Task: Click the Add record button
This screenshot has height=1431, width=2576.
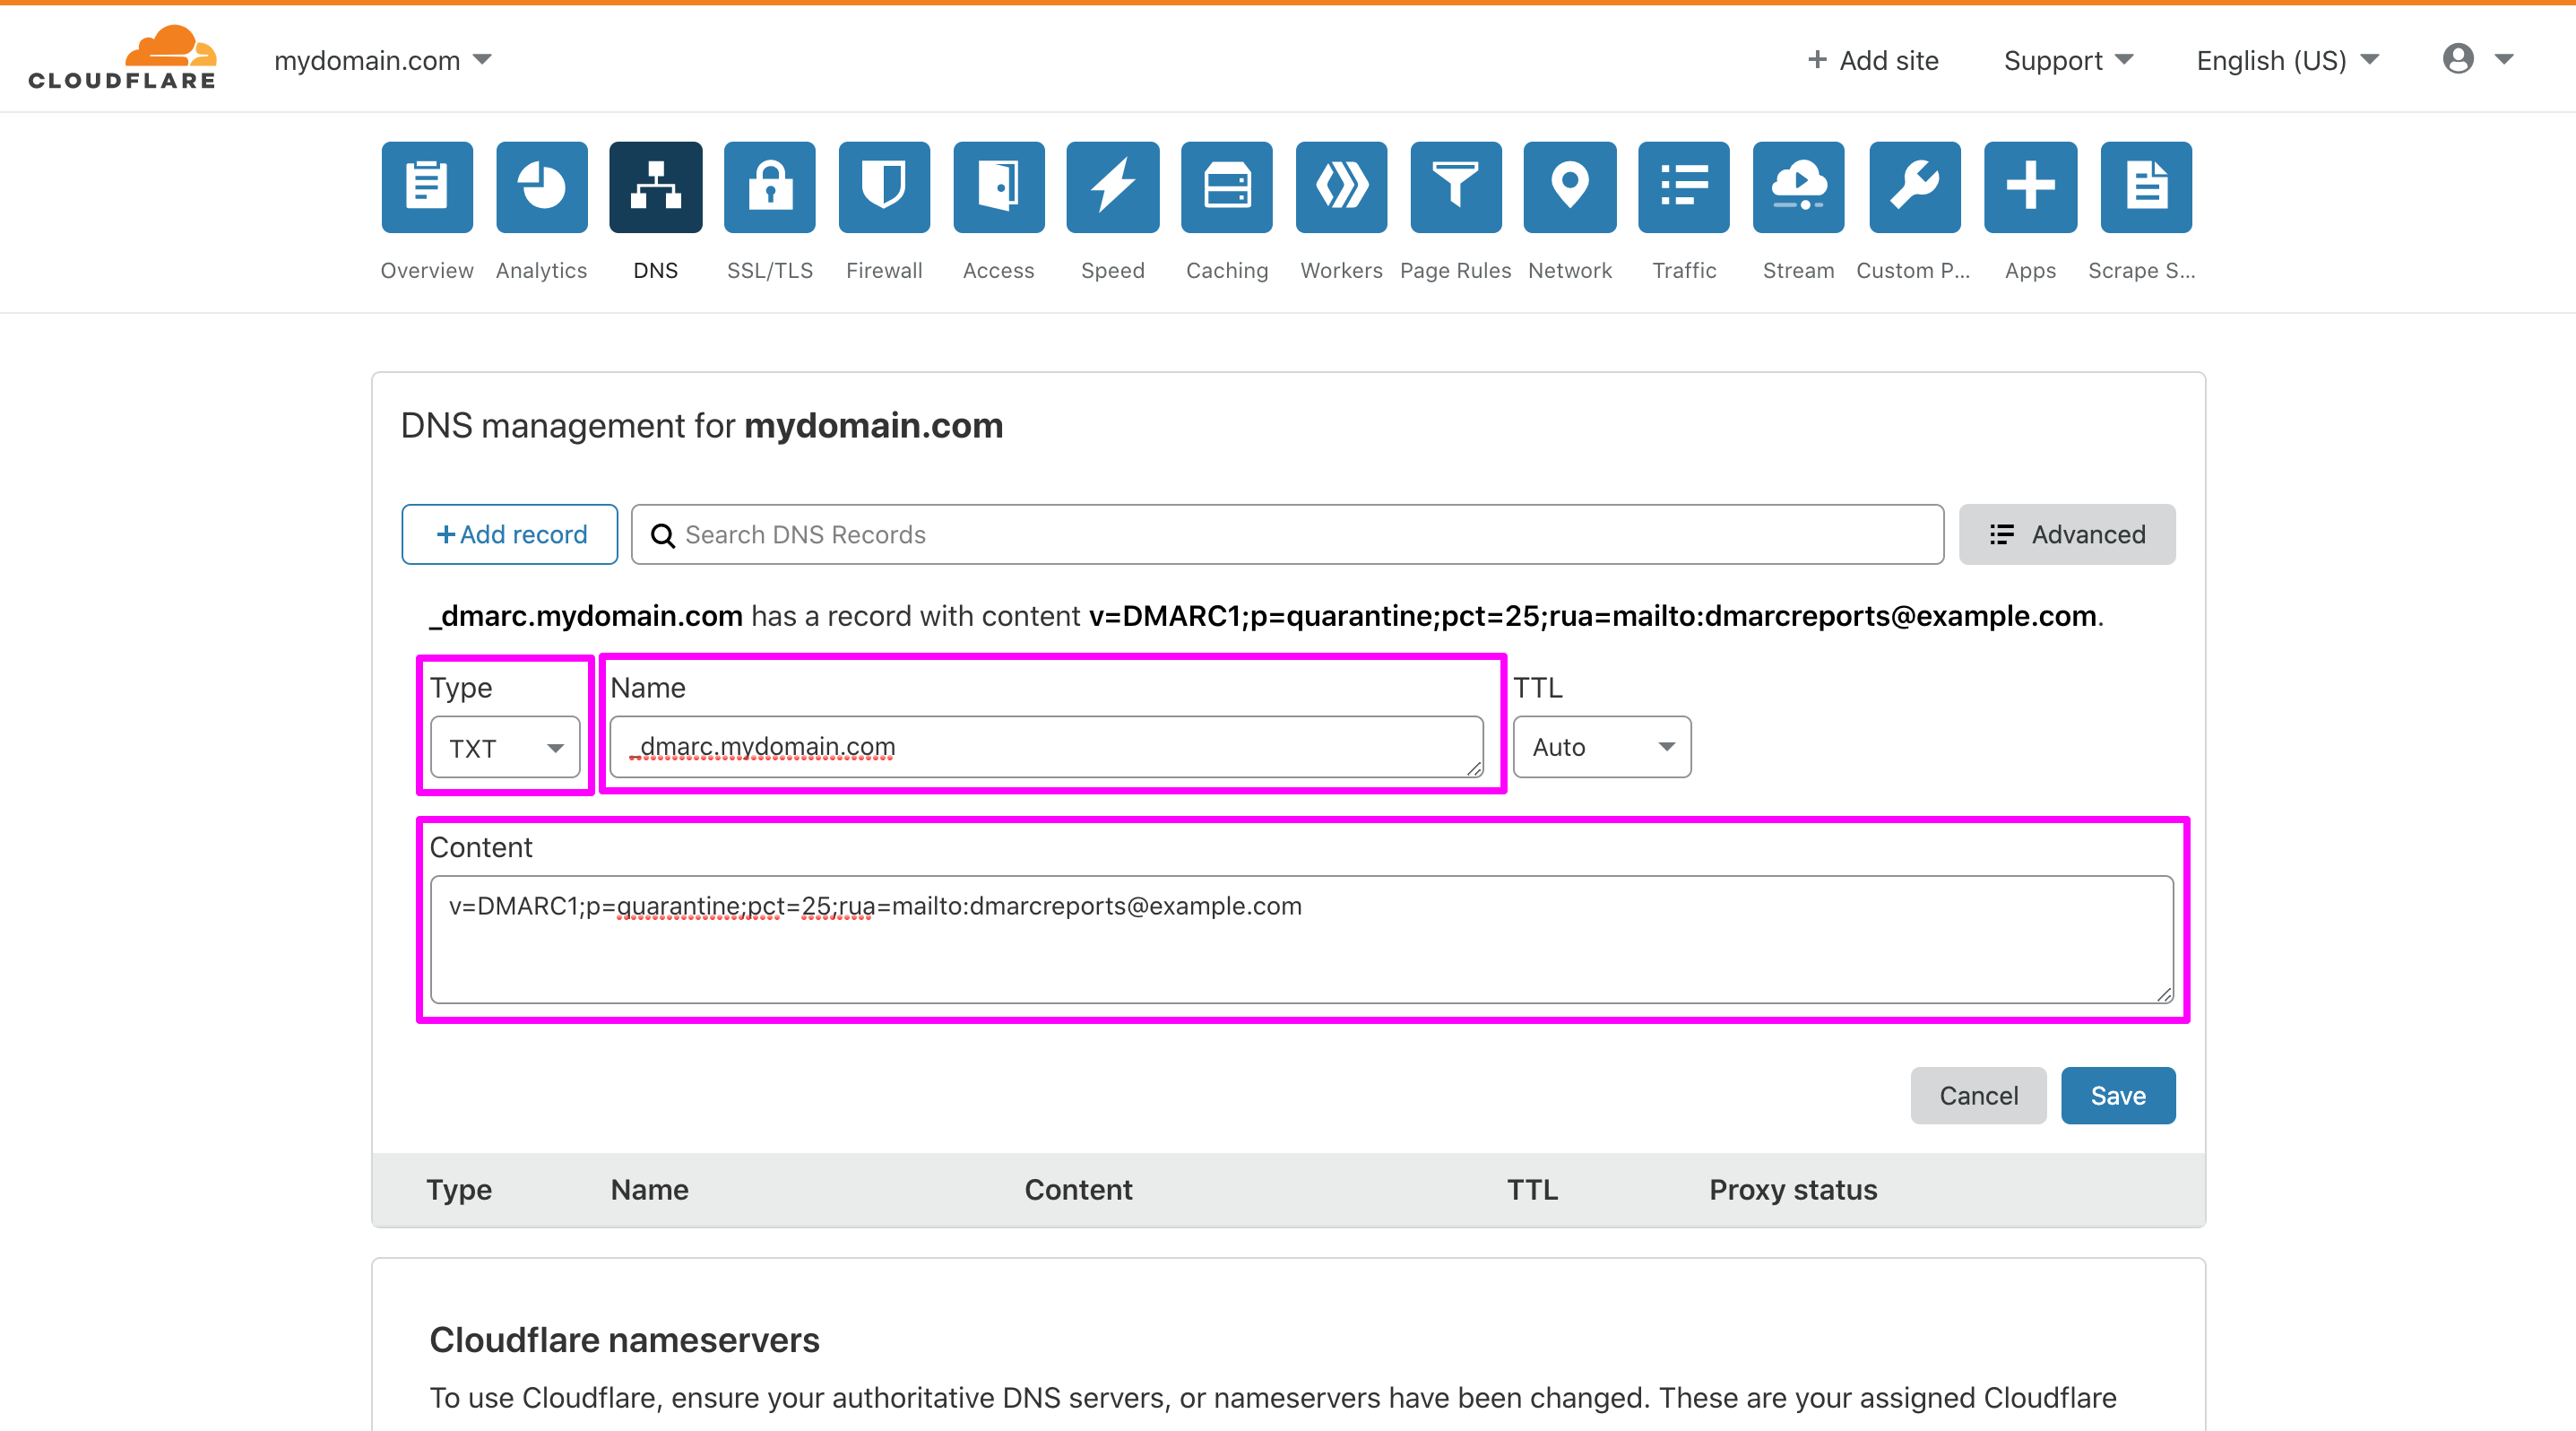Action: click(x=509, y=534)
